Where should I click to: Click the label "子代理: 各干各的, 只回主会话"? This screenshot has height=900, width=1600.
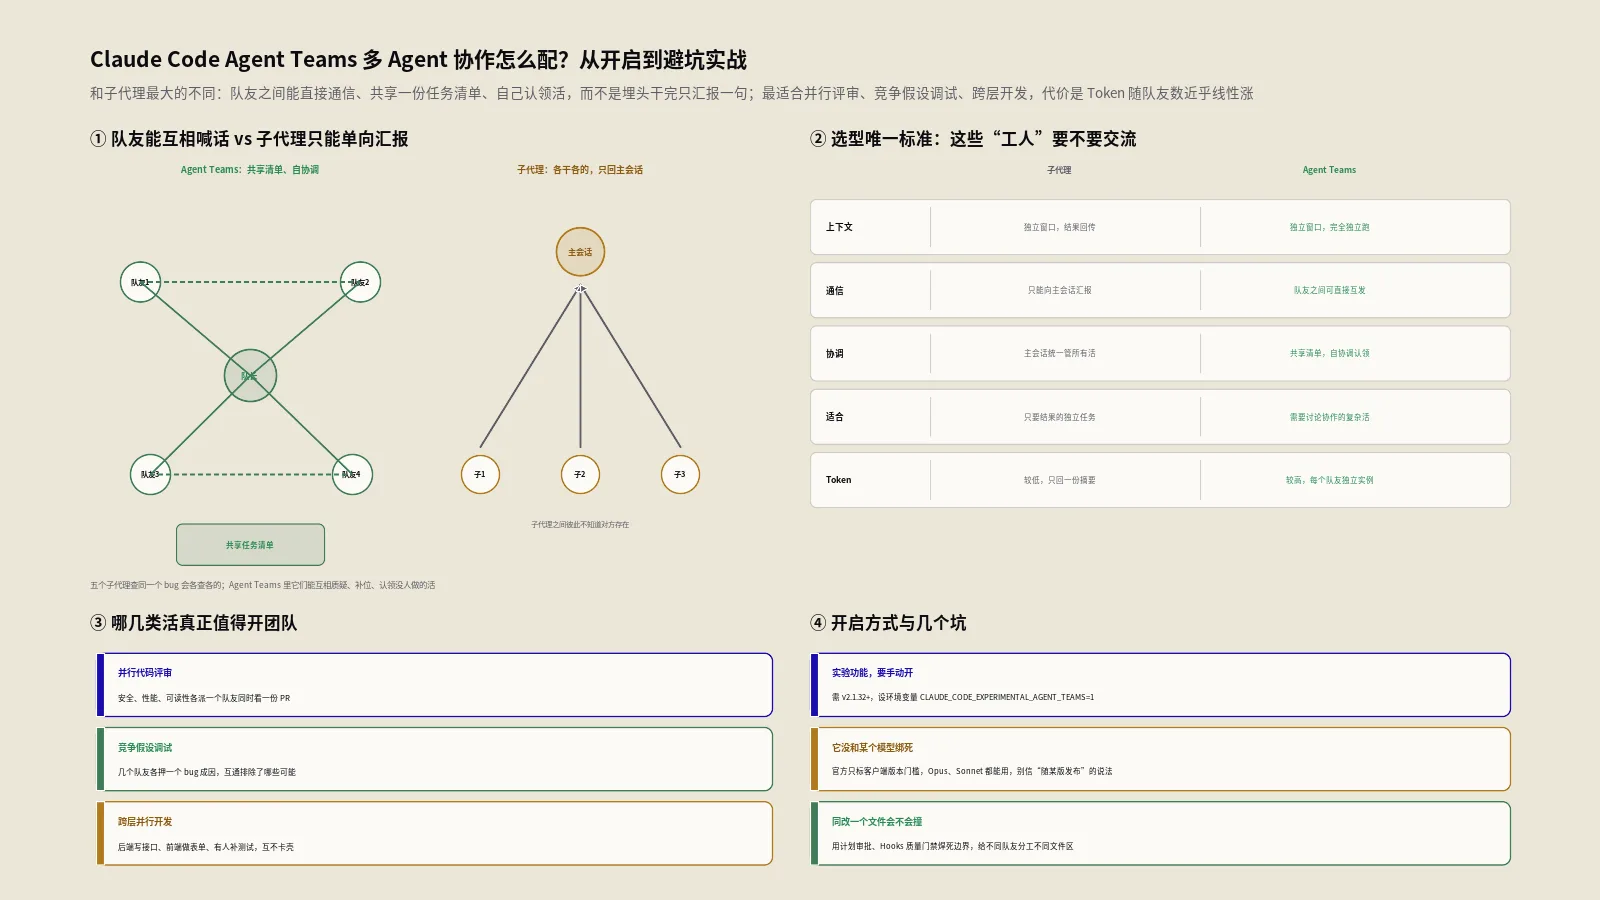580,170
